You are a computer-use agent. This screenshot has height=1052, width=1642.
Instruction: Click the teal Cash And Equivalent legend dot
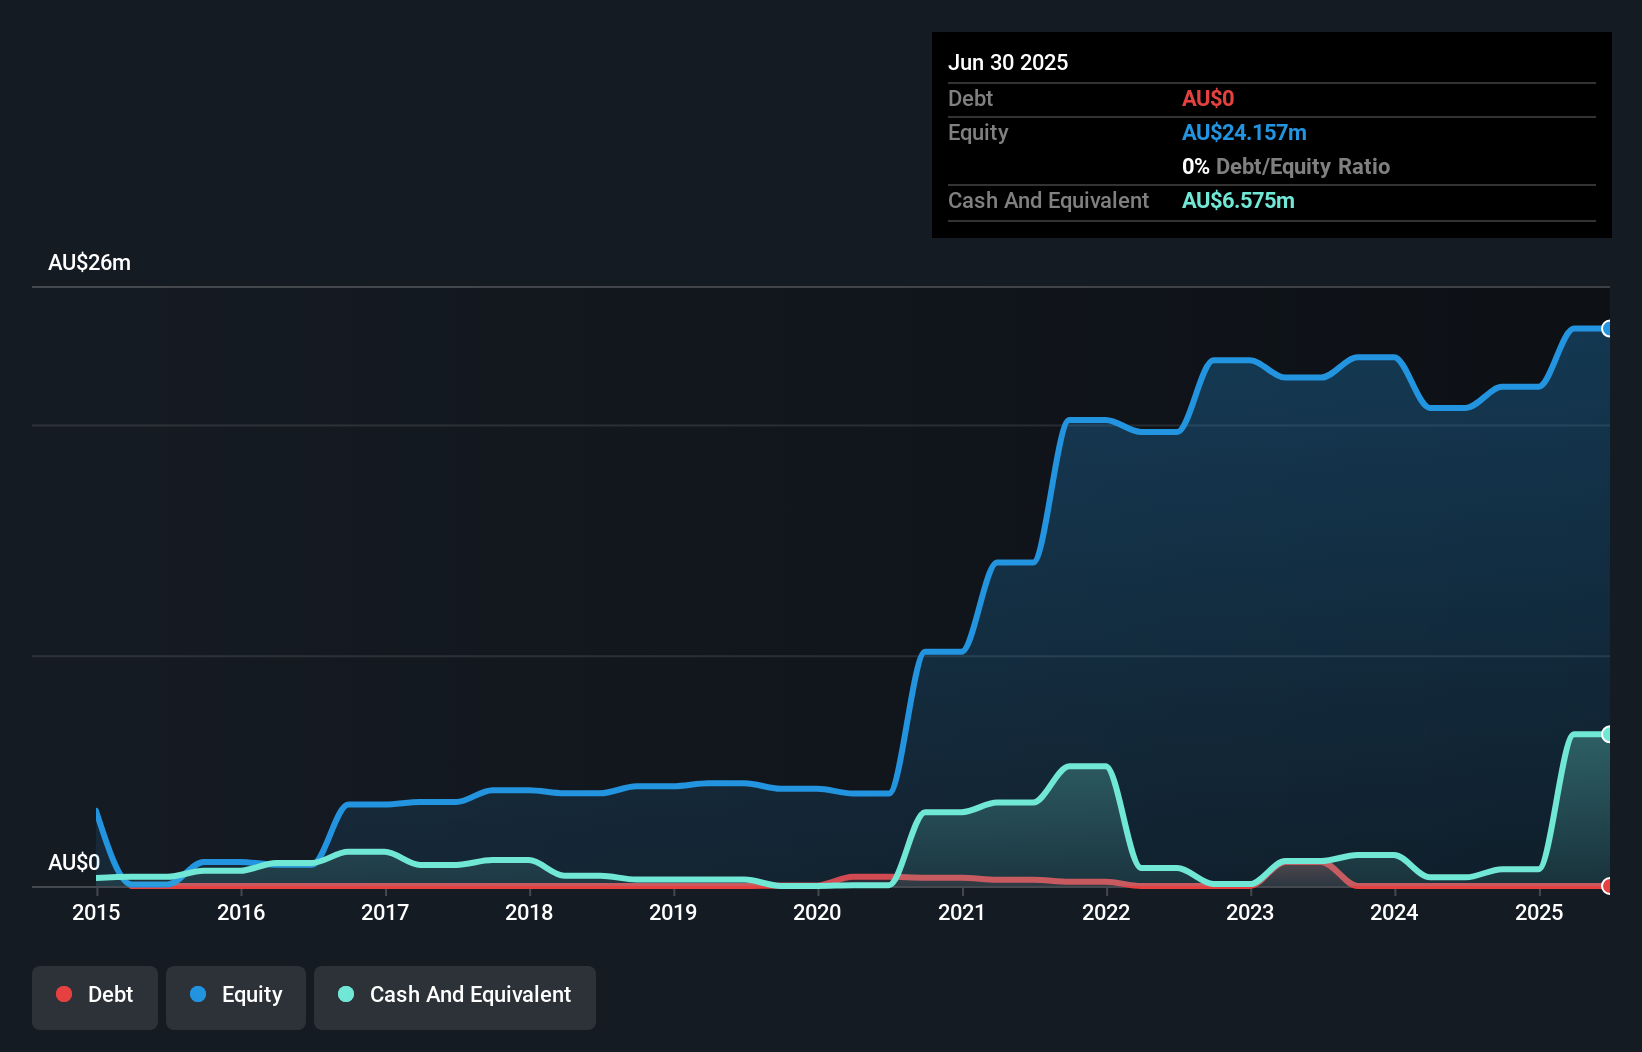[345, 995]
